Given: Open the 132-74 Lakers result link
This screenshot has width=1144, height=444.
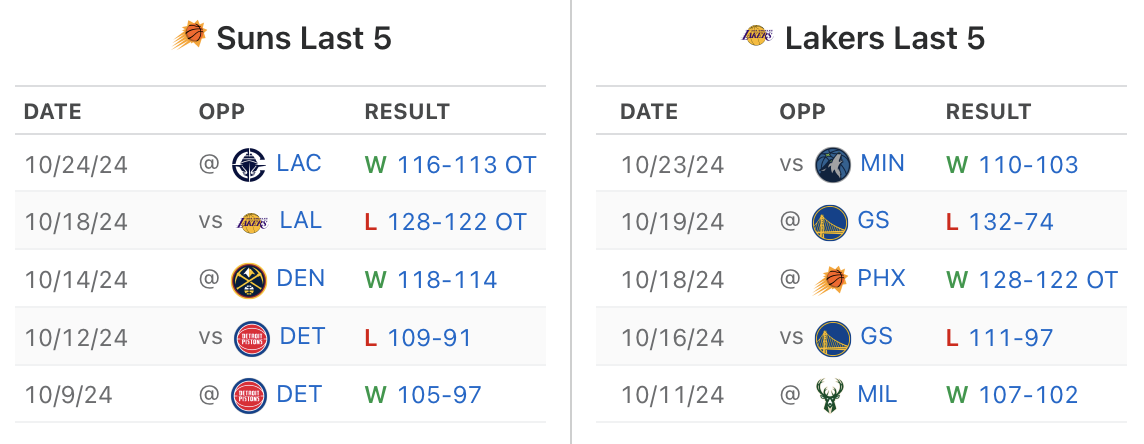Looking at the screenshot, I should [1011, 222].
